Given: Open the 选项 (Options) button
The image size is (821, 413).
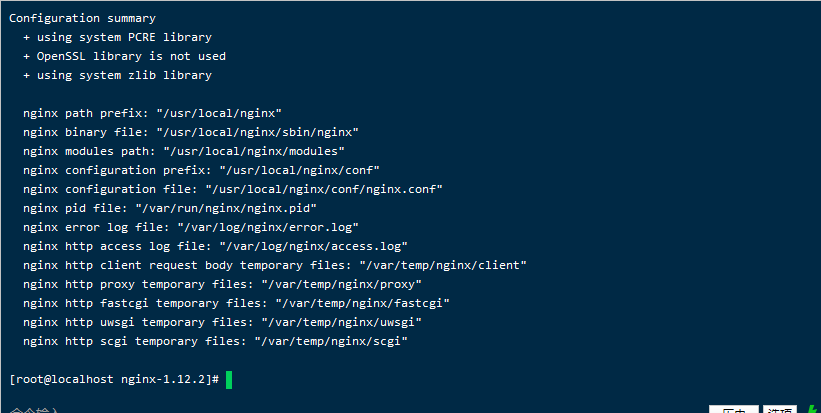Looking at the screenshot, I should pos(779,410).
